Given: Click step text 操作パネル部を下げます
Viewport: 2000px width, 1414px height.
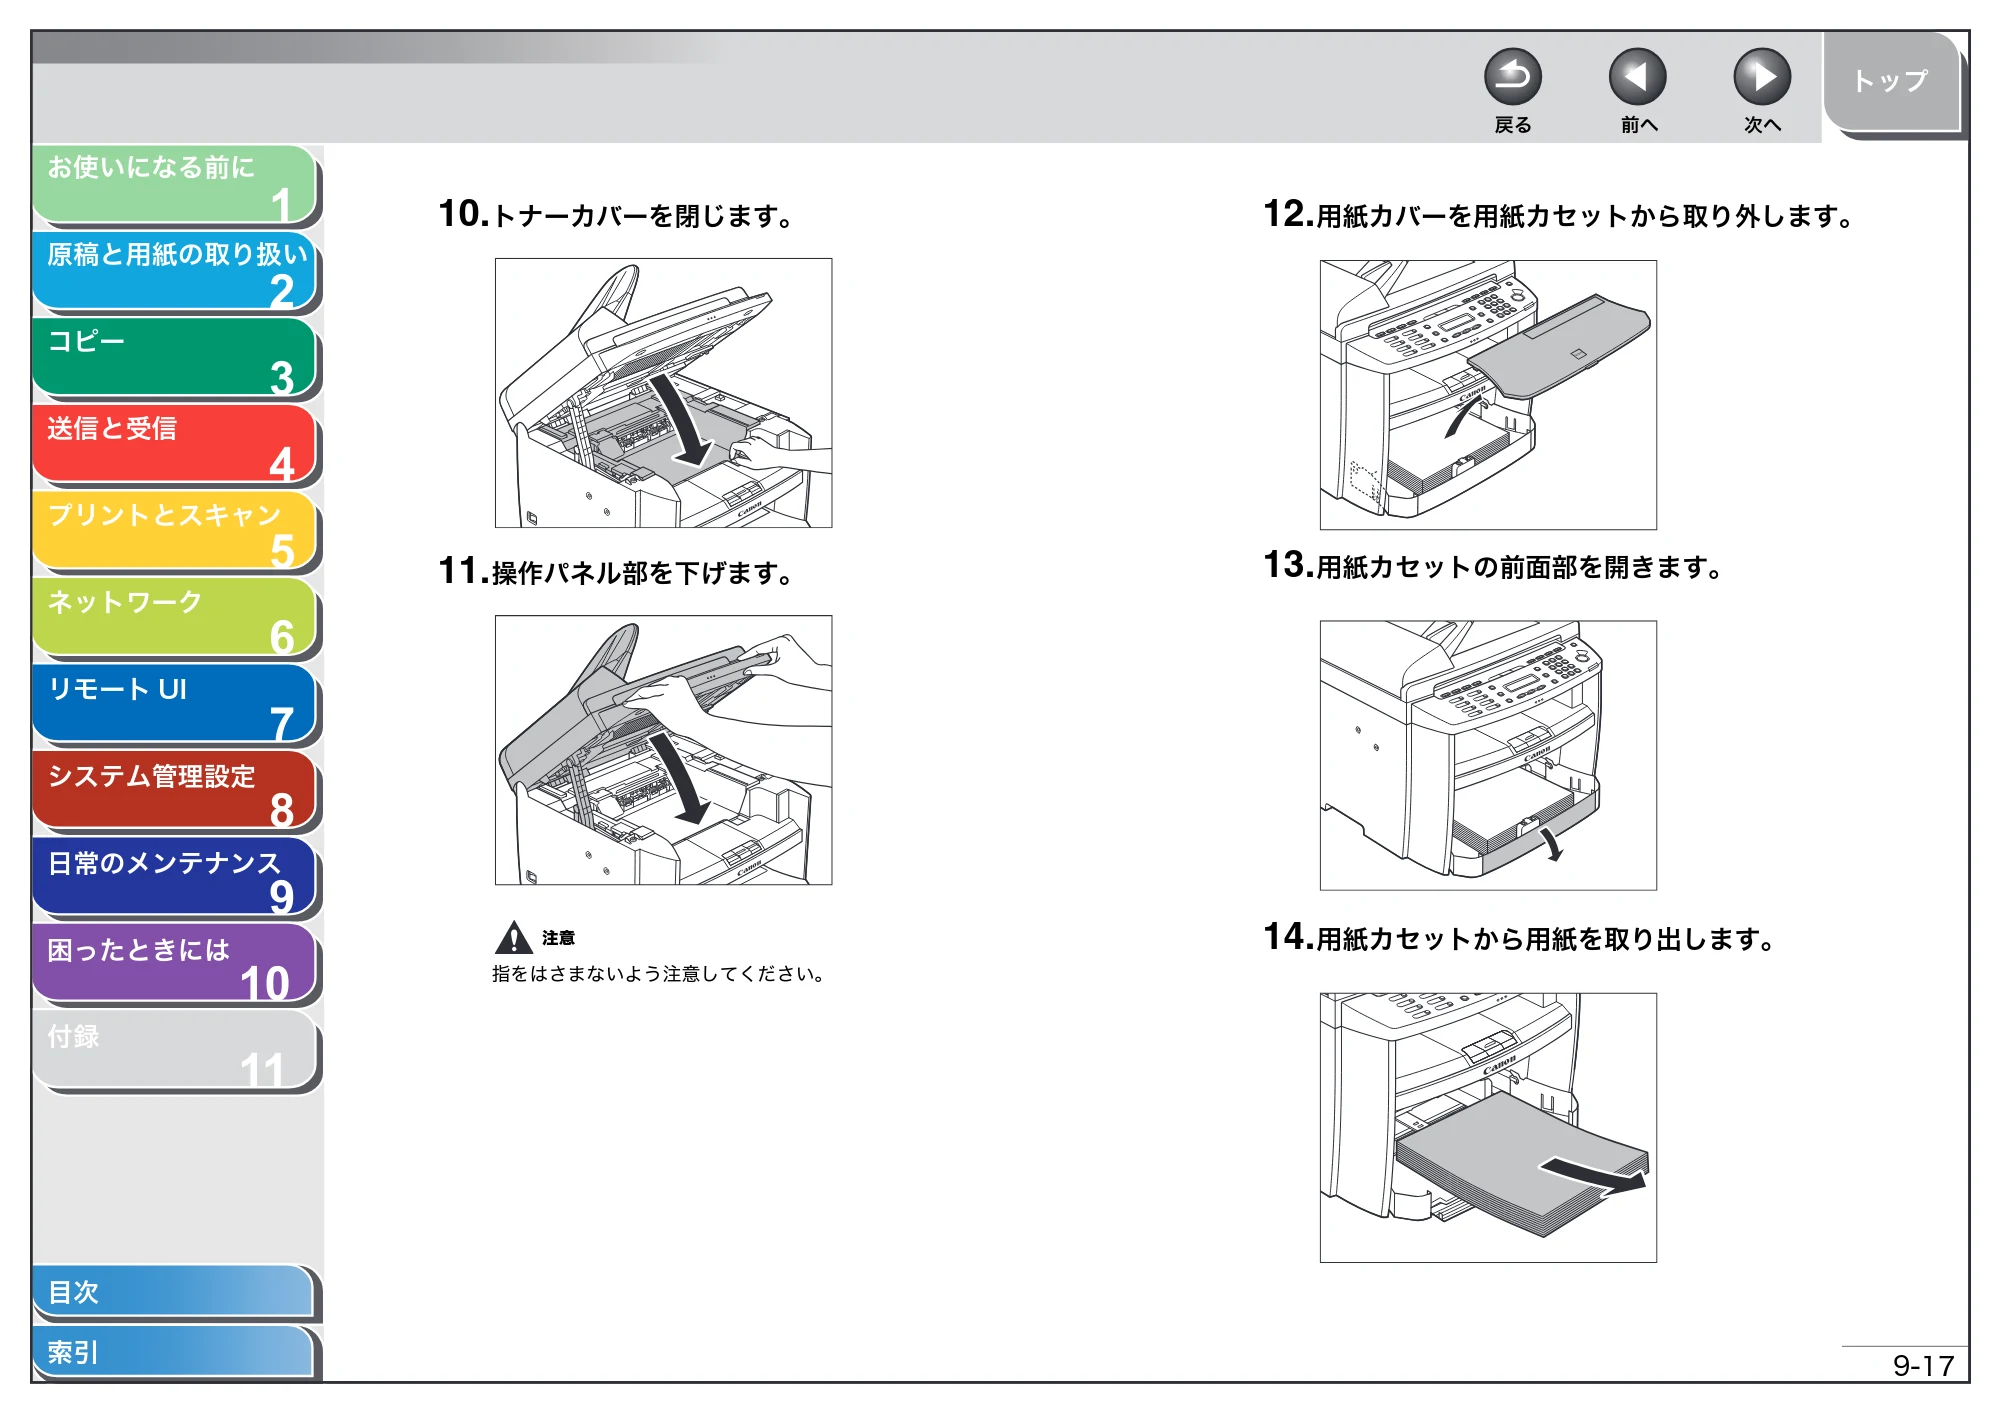Looking at the screenshot, I should [643, 573].
